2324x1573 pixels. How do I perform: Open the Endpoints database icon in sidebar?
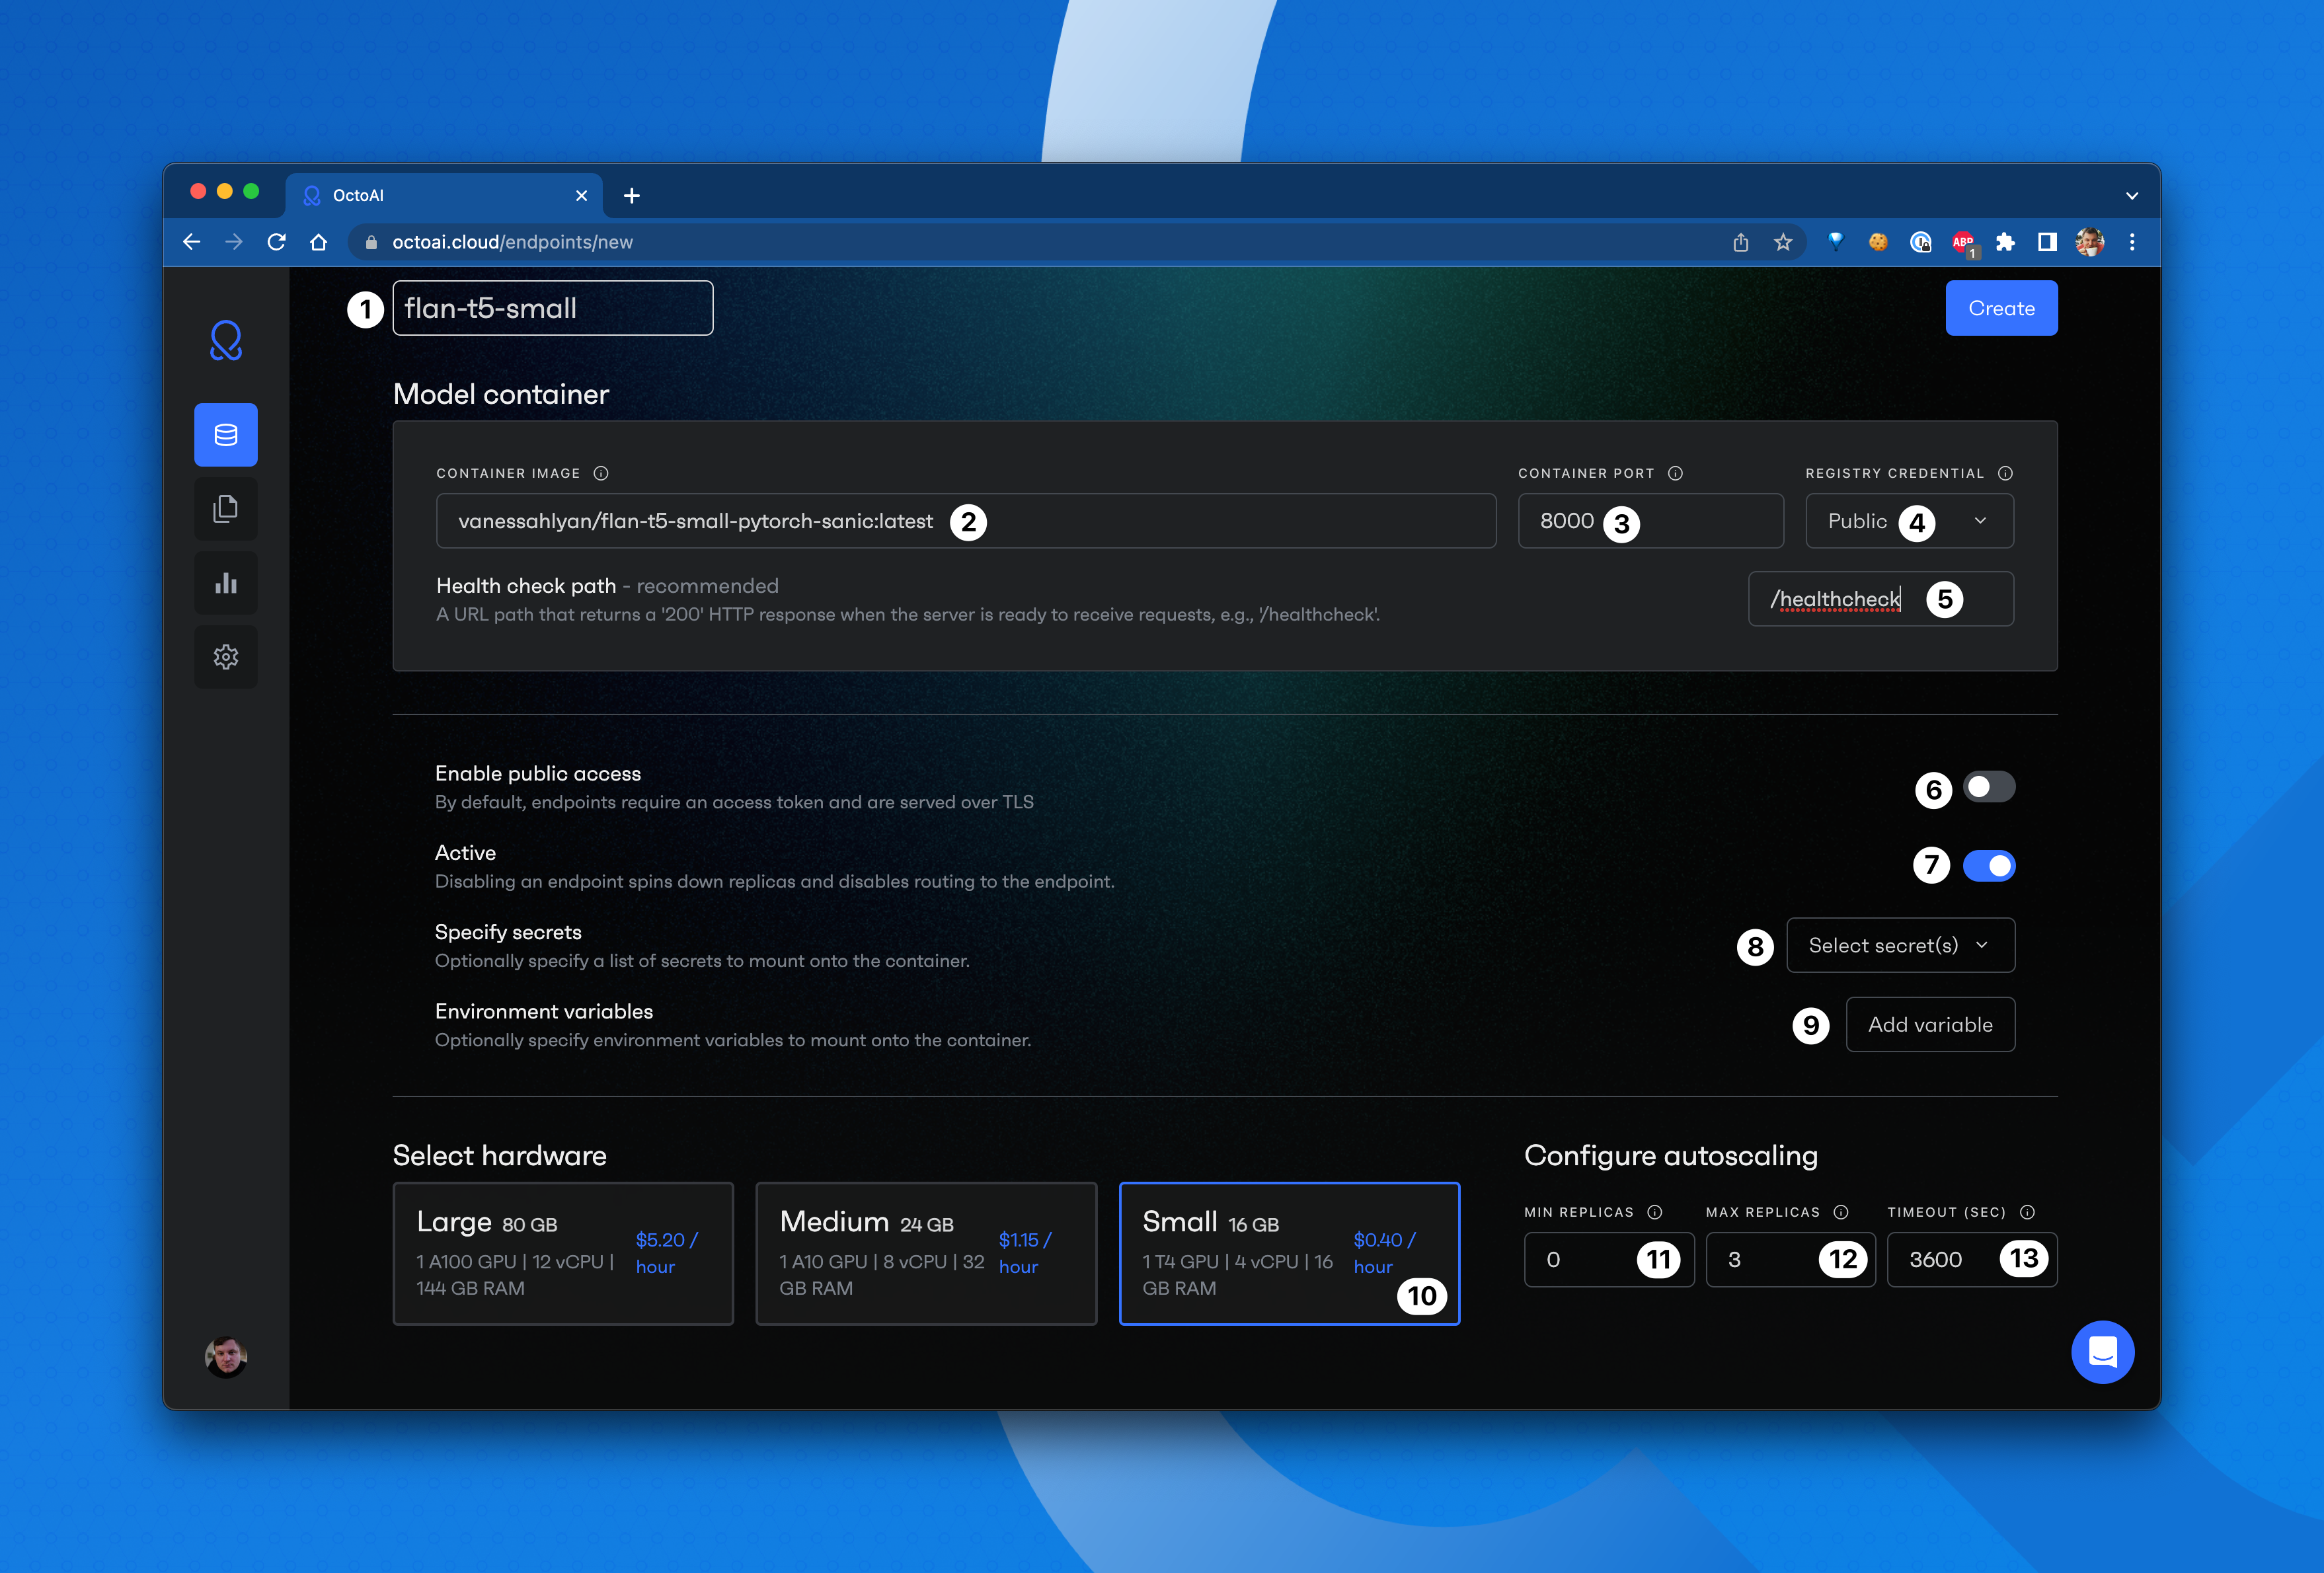pos(226,435)
